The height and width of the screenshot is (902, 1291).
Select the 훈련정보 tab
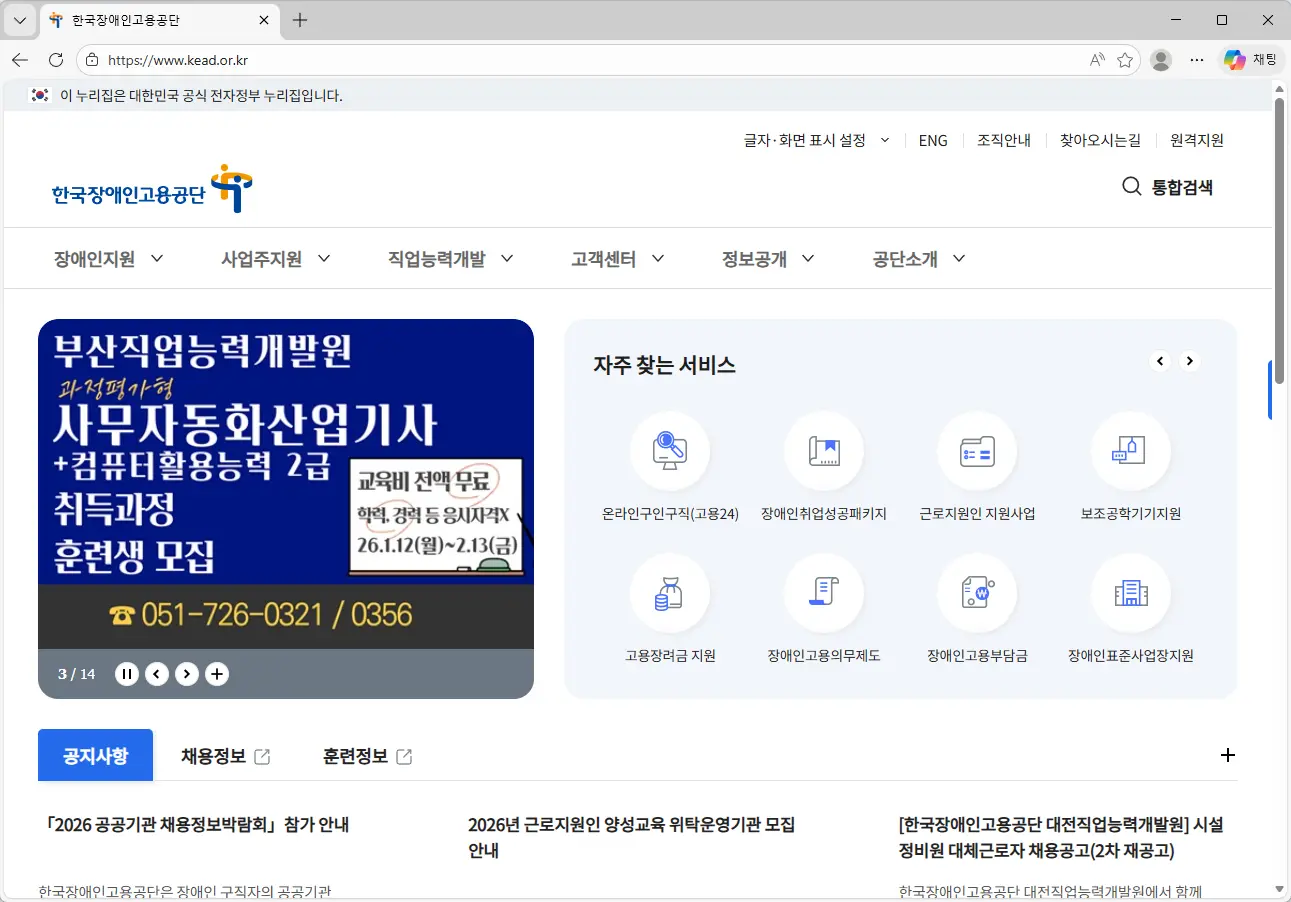click(x=355, y=756)
